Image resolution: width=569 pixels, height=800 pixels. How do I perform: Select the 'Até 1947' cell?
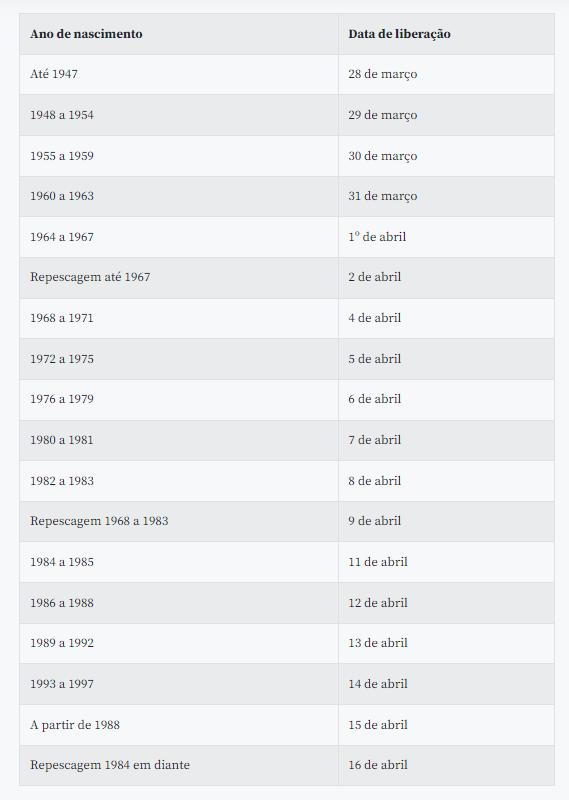(x=179, y=74)
